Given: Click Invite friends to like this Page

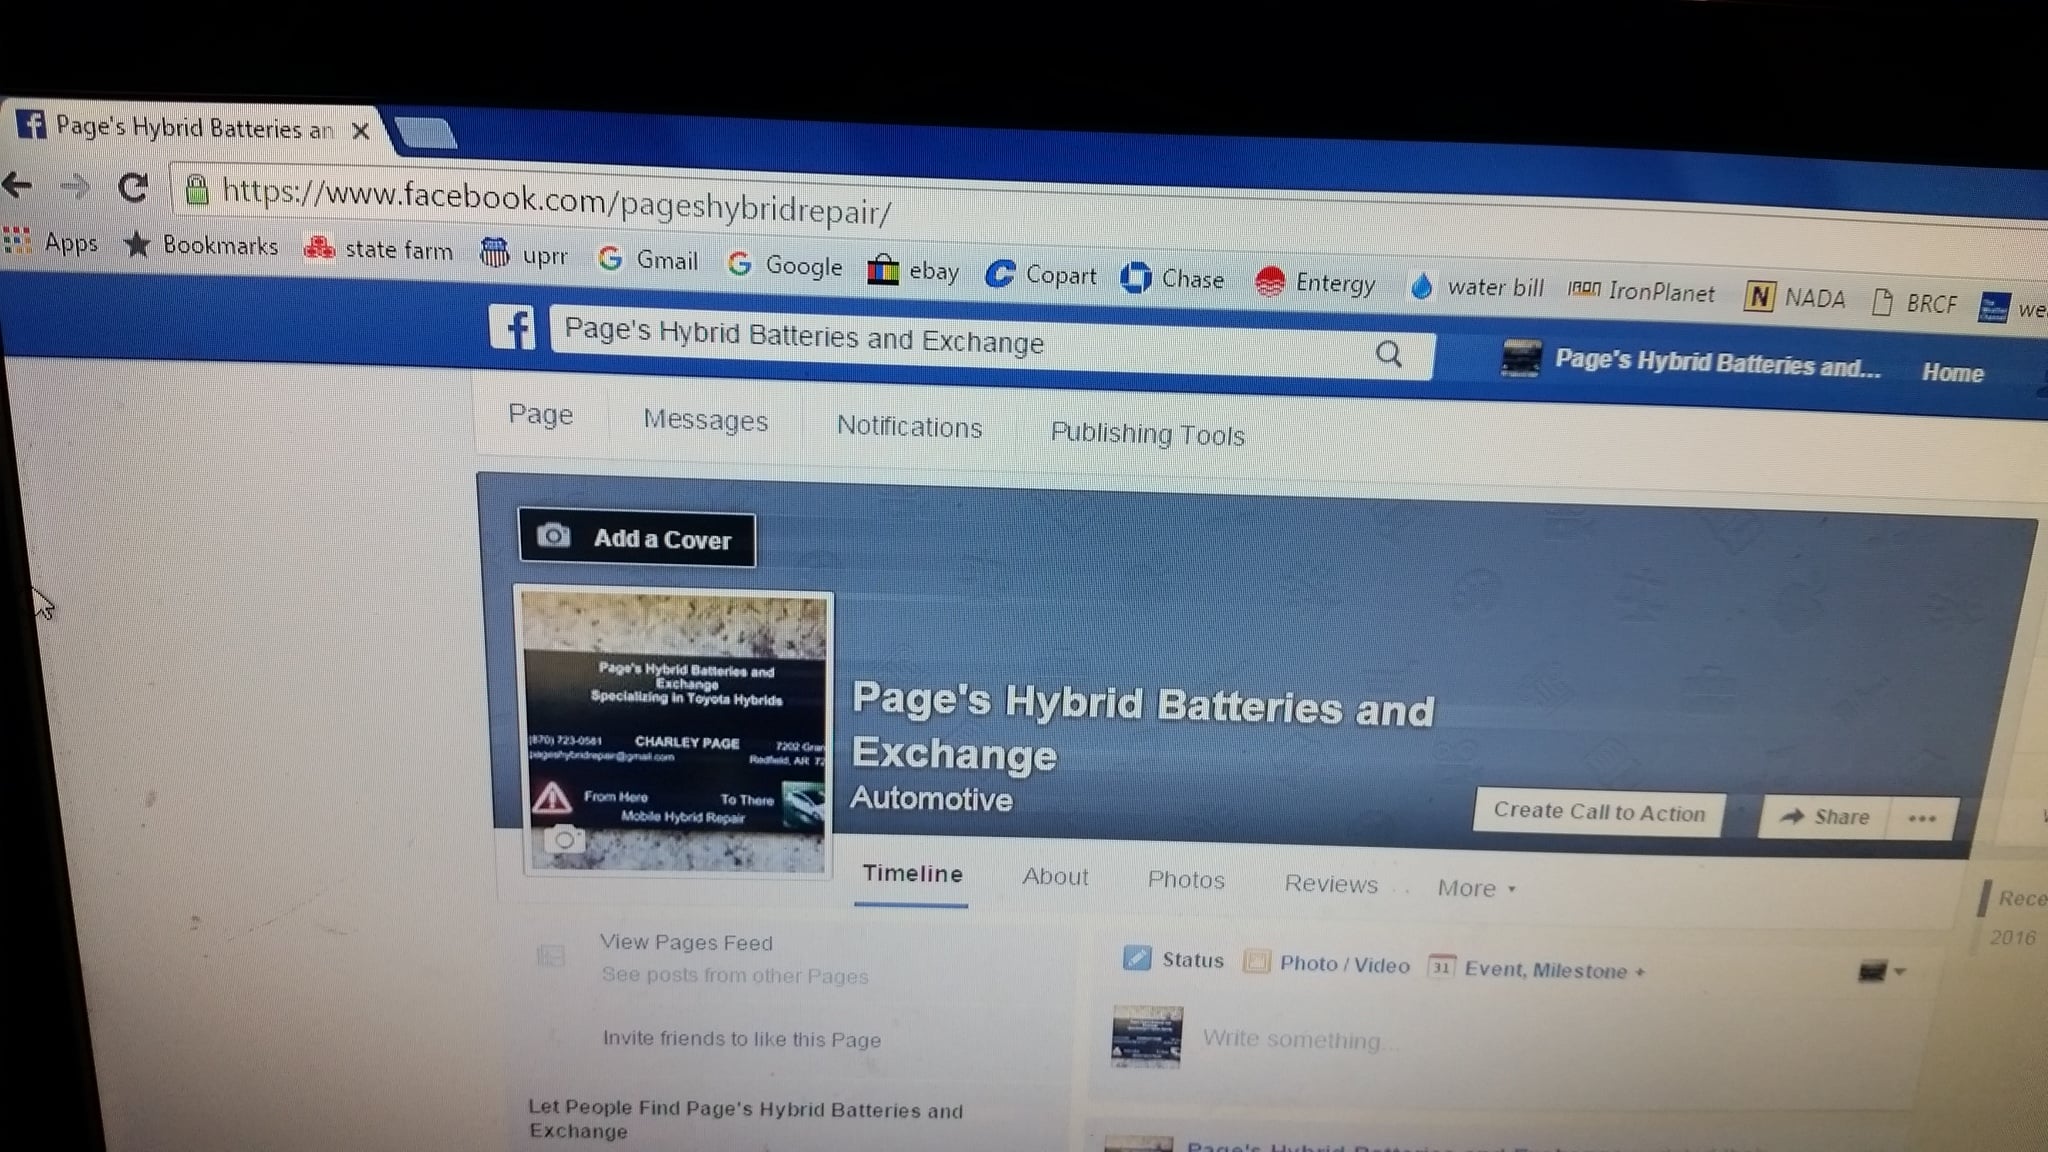Looking at the screenshot, I should 741,1039.
